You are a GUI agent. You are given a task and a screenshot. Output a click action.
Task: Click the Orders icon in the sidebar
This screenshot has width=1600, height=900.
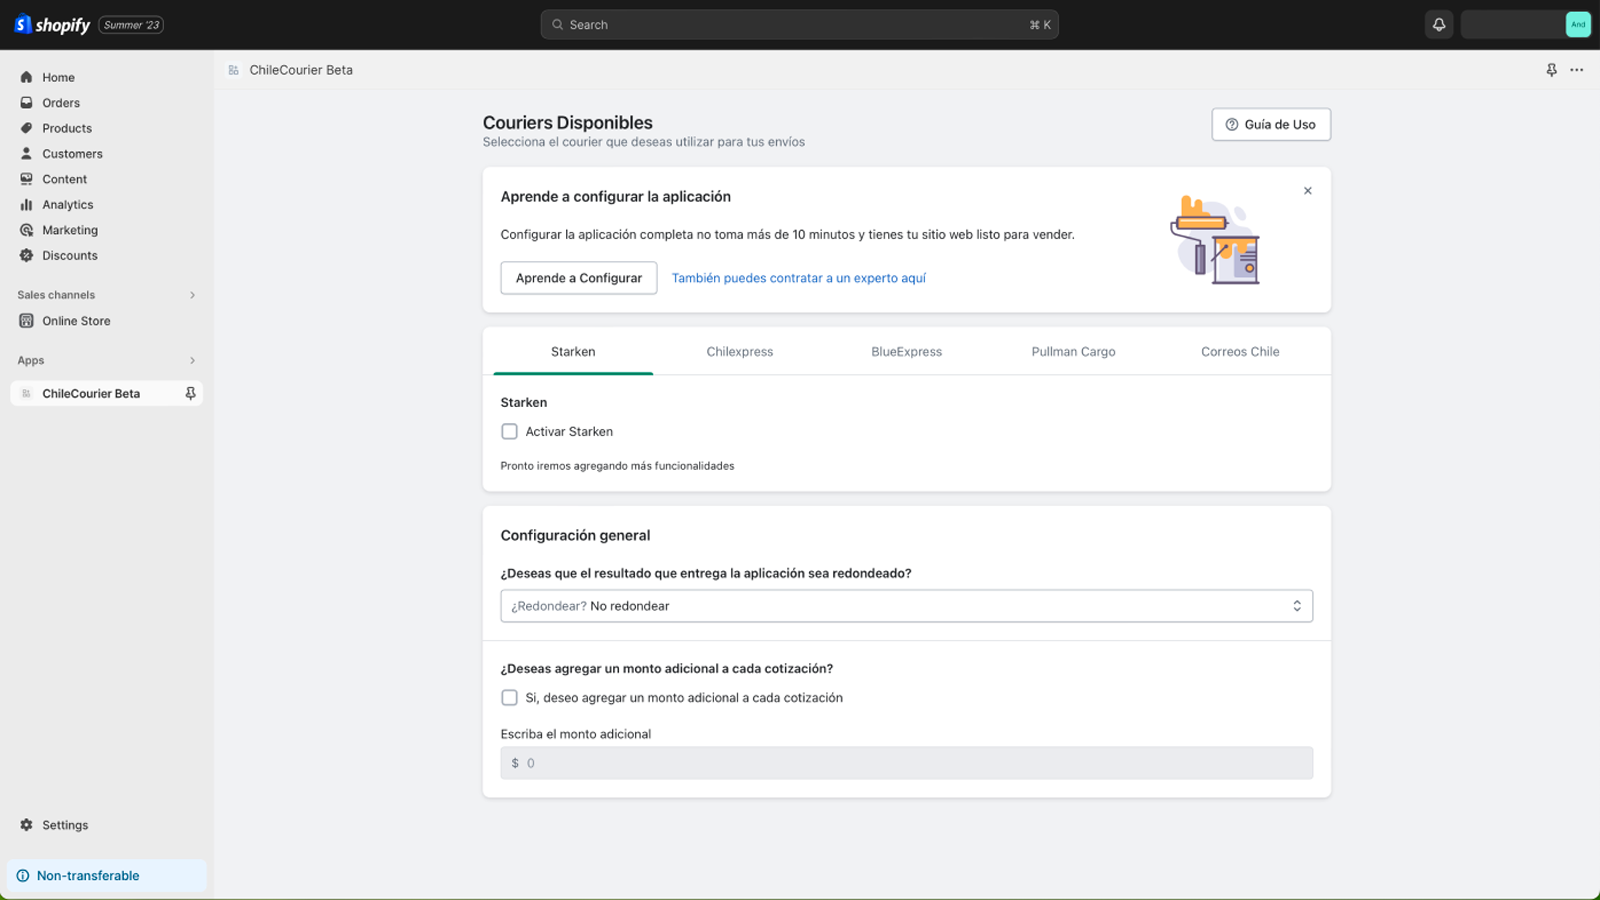pyautogui.click(x=26, y=103)
